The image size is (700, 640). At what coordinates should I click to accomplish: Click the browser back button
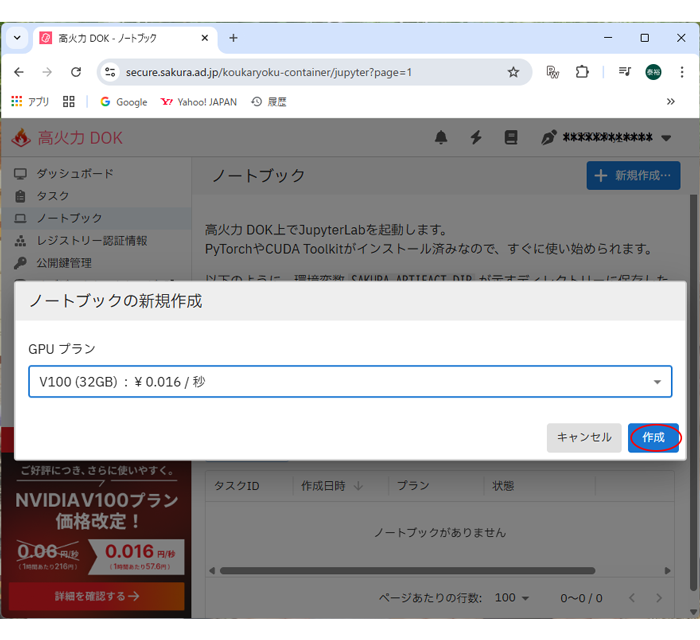(19, 72)
